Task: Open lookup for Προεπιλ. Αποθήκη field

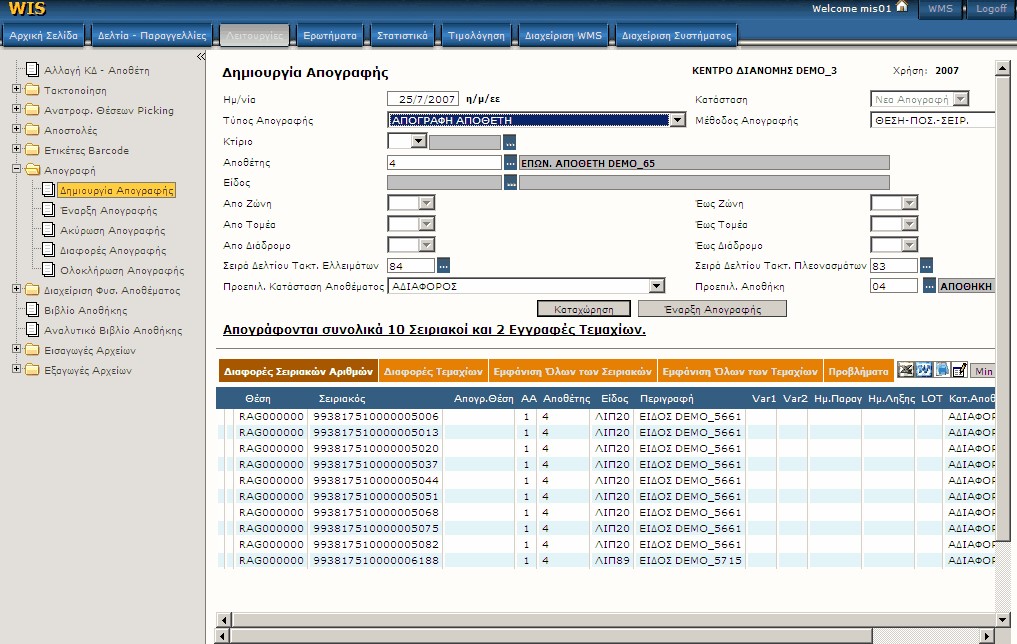Action: 929,286
